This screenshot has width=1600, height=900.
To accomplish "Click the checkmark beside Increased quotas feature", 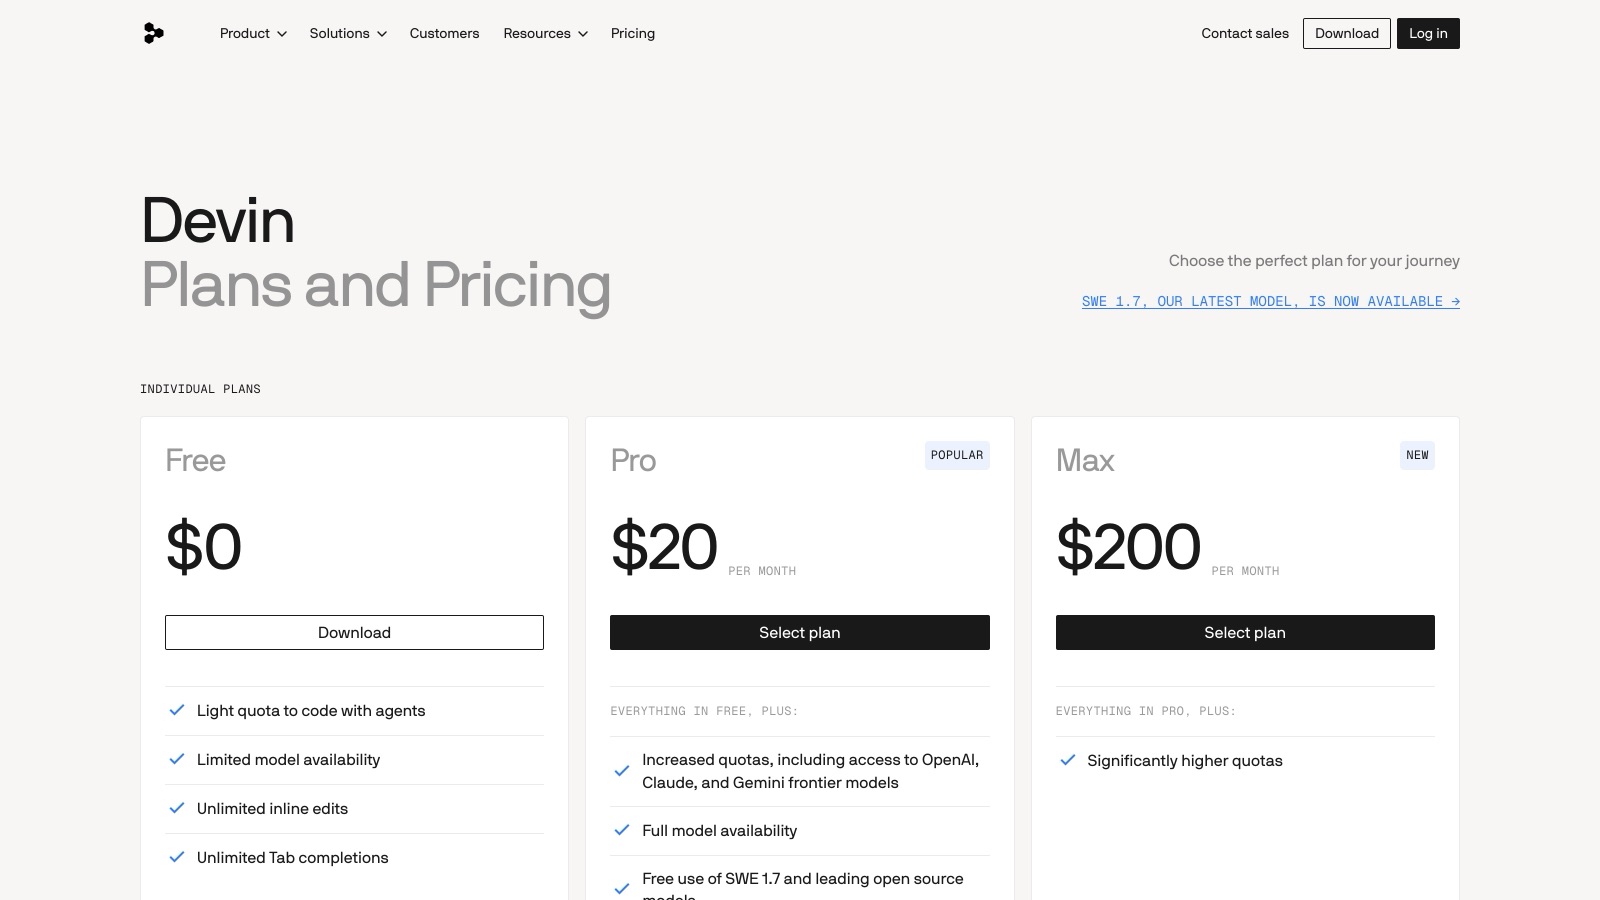I will 622,771.
